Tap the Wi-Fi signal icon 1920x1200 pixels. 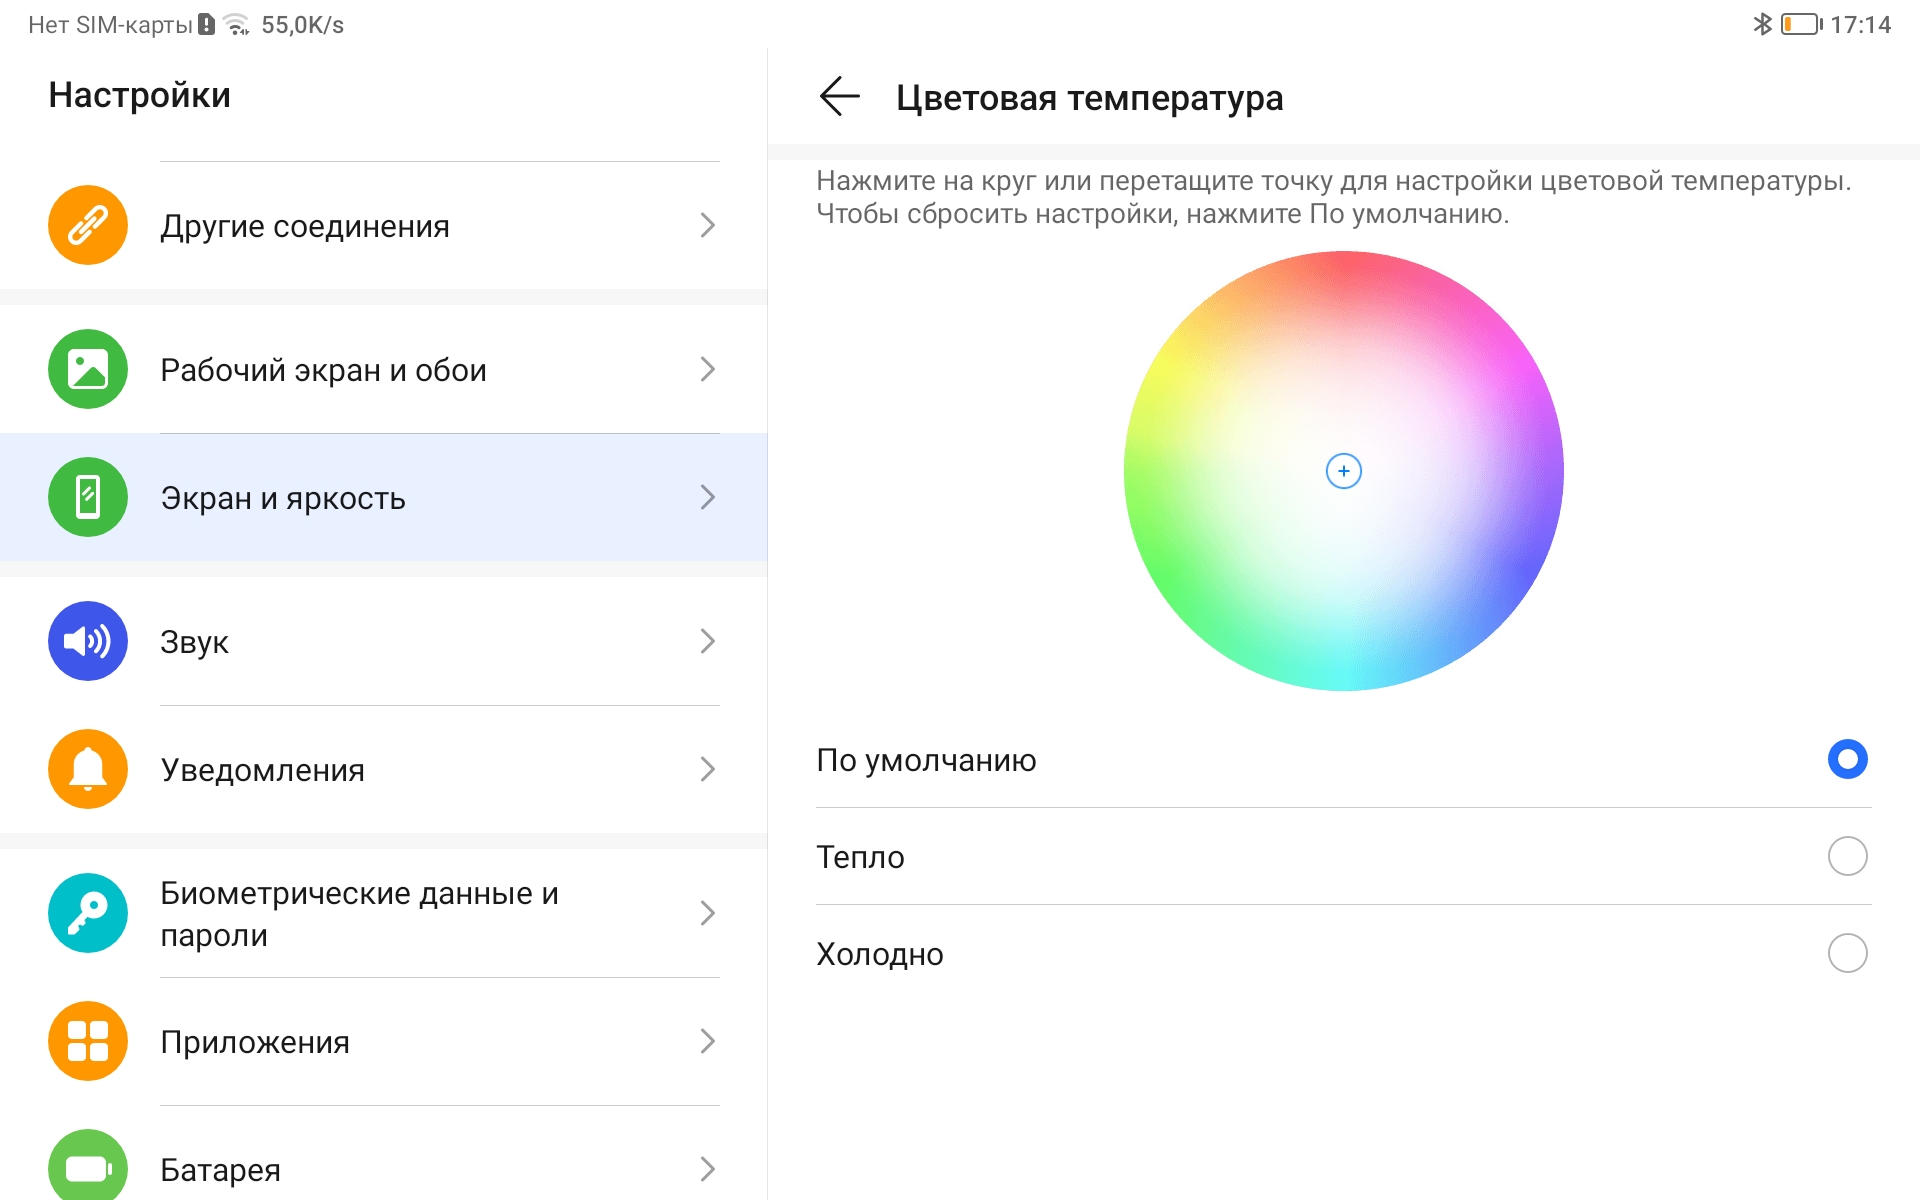point(237,24)
